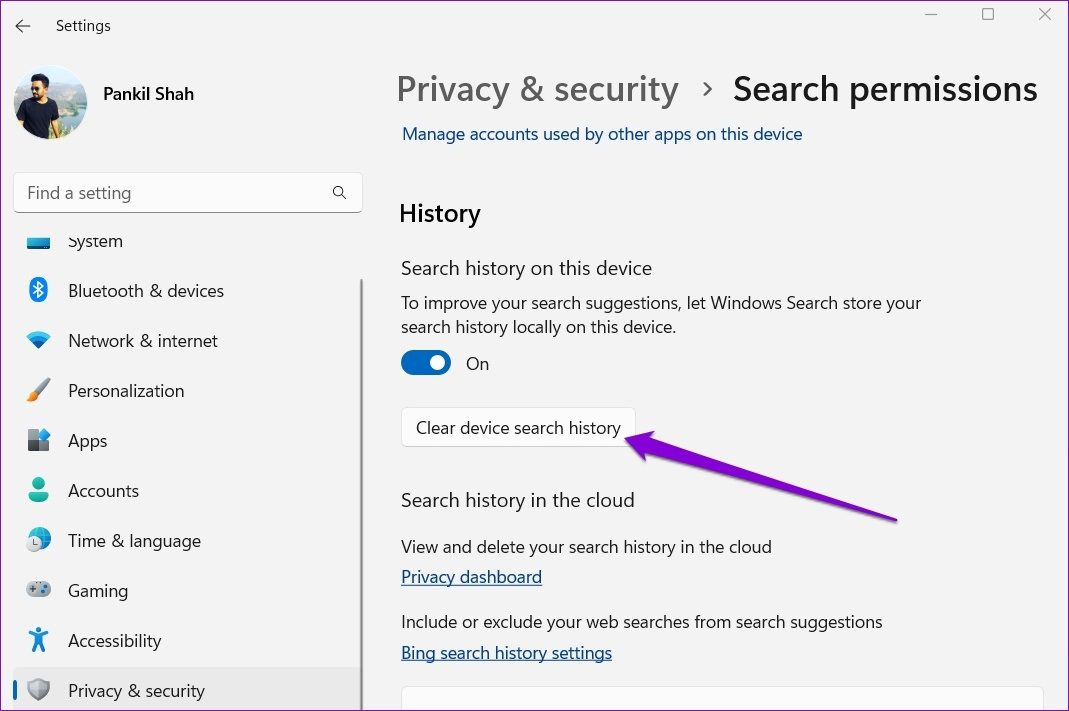Open Bing search history settings link
Screen dimensions: 1069x711
click(506, 653)
